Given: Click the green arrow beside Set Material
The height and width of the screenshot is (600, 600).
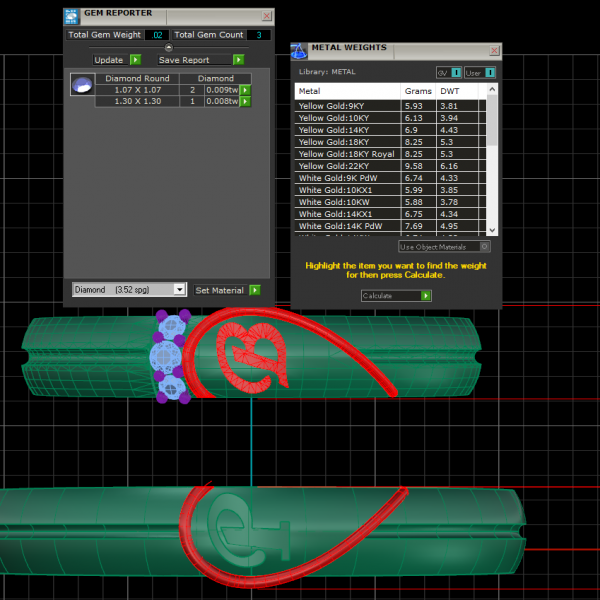Looking at the screenshot, I should pos(255,290).
